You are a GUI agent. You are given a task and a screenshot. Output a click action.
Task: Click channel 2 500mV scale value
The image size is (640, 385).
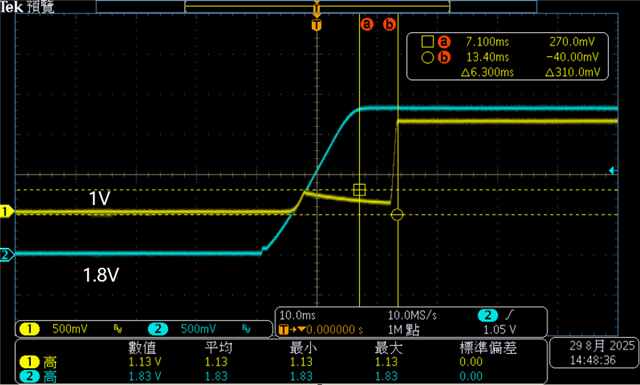198,329
